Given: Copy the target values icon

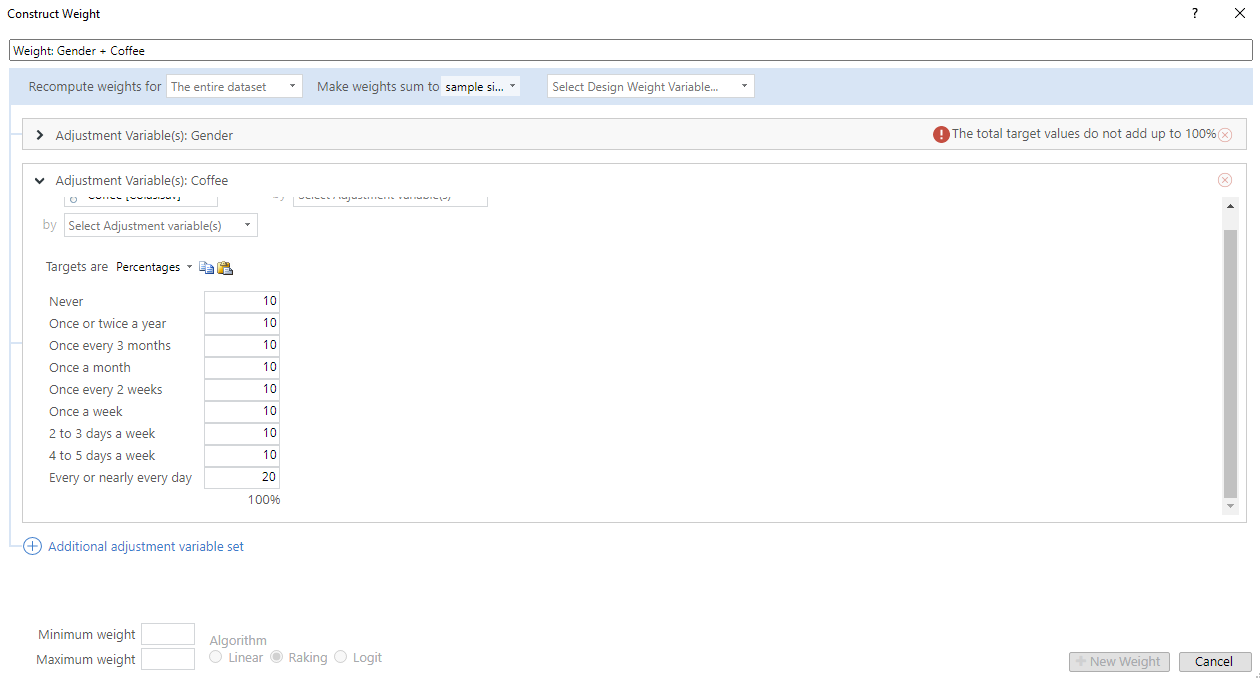Looking at the screenshot, I should (x=206, y=268).
